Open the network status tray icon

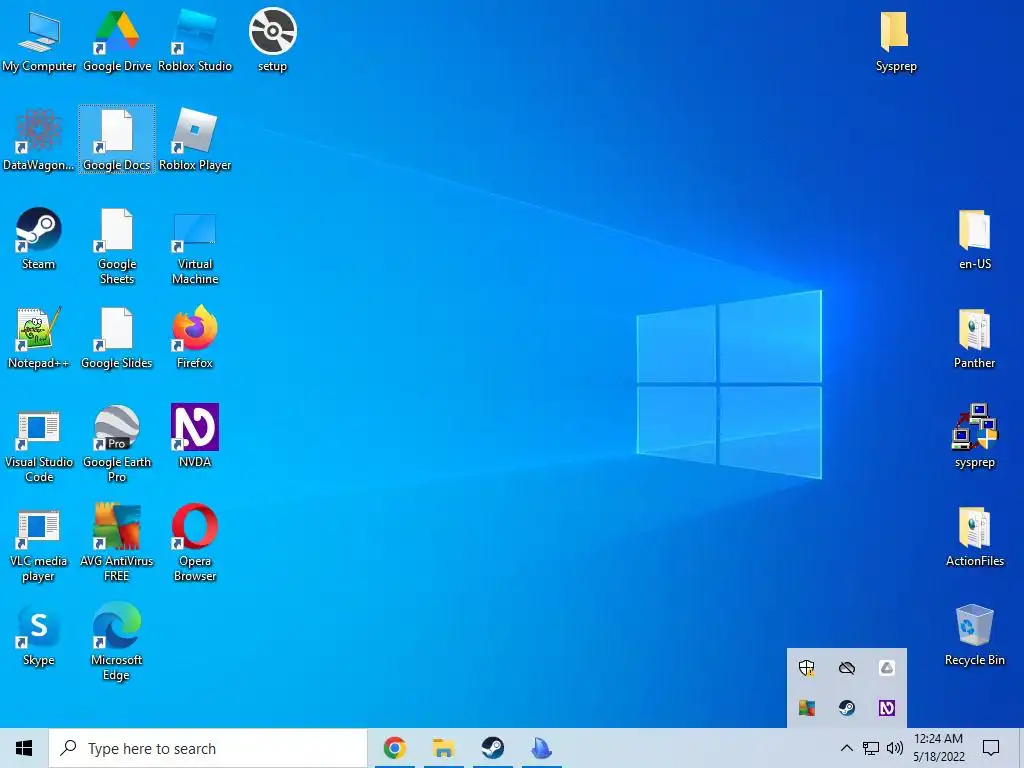(x=871, y=748)
